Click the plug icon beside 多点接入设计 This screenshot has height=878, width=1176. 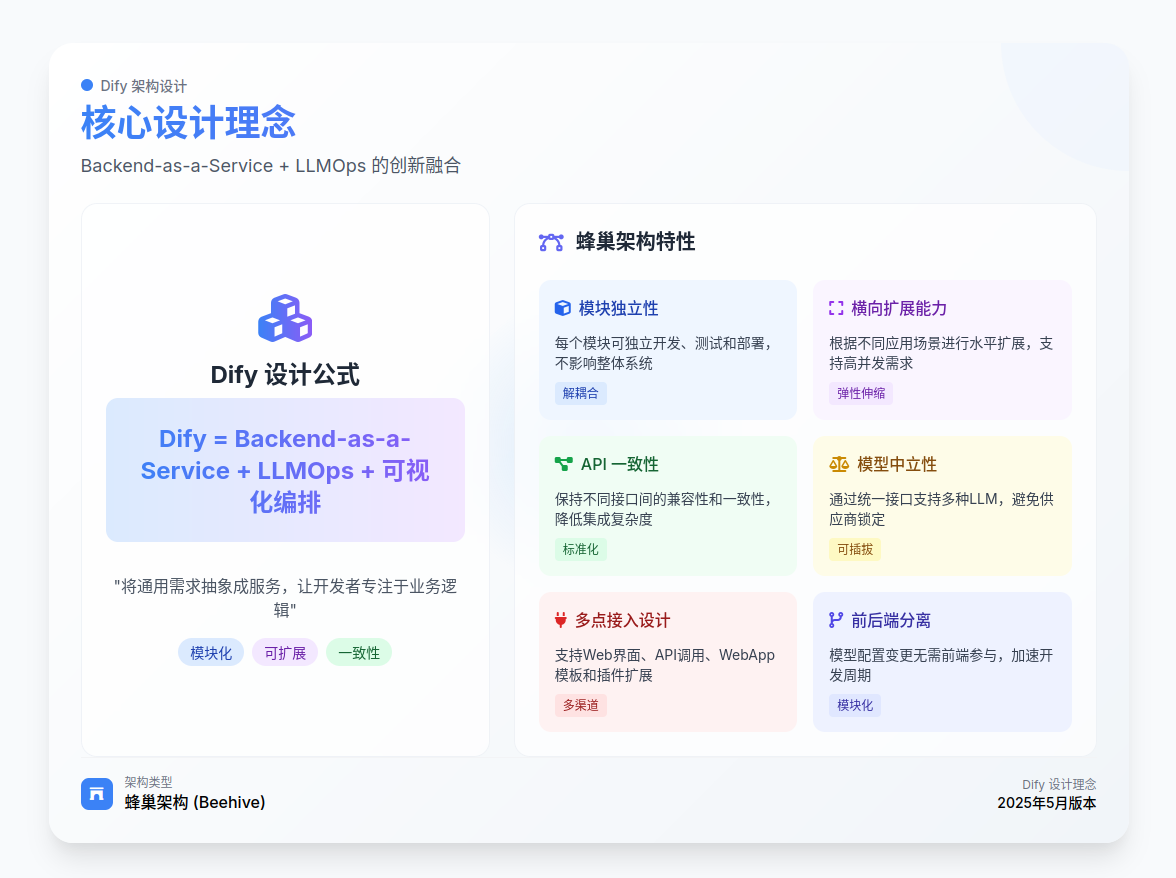(560, 620)
